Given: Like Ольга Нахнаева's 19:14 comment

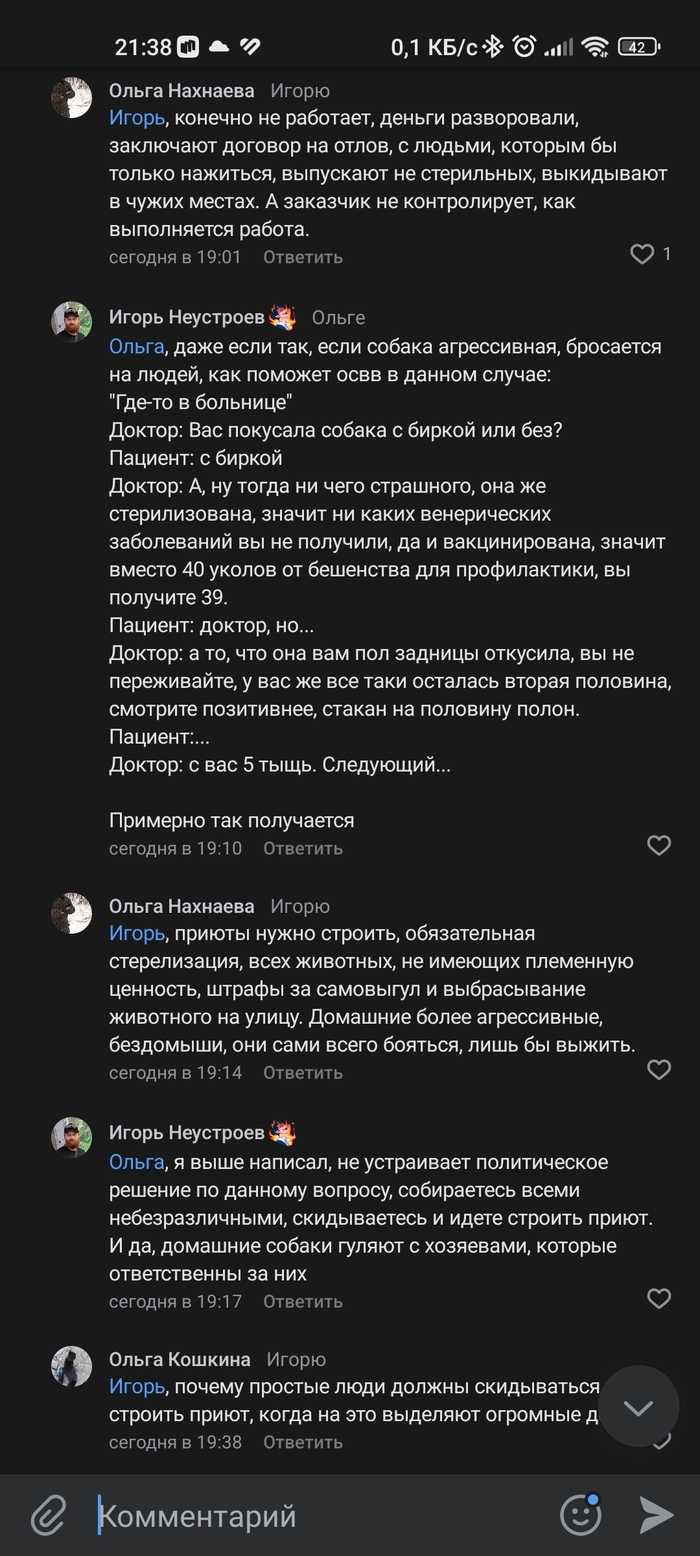Looking at the screenshot, I should click(659, 1069).
